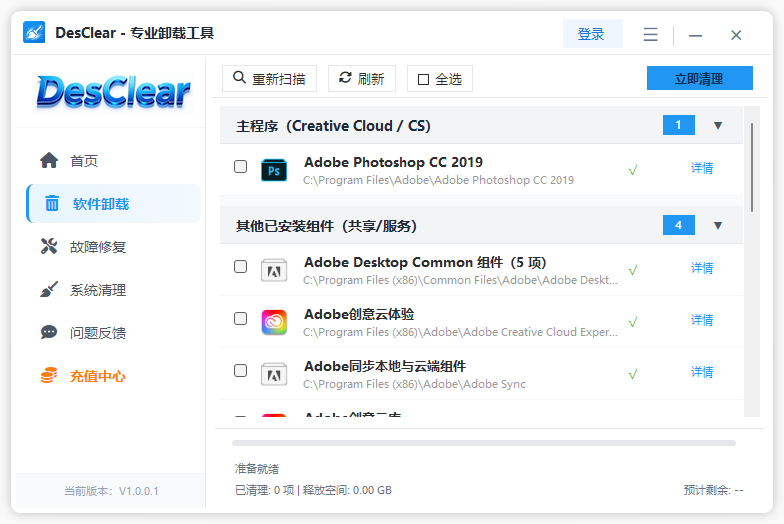This screenshot has height=524, width=784.
Task: Toggle the 全选 select-all checkbox
Action: (x=423, y=80)
